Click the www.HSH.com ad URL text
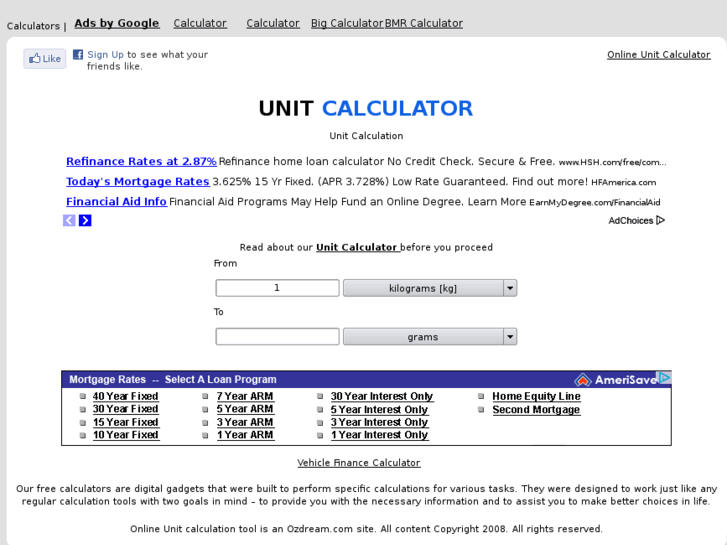727x545 pixels. click(x=612, y=162)
